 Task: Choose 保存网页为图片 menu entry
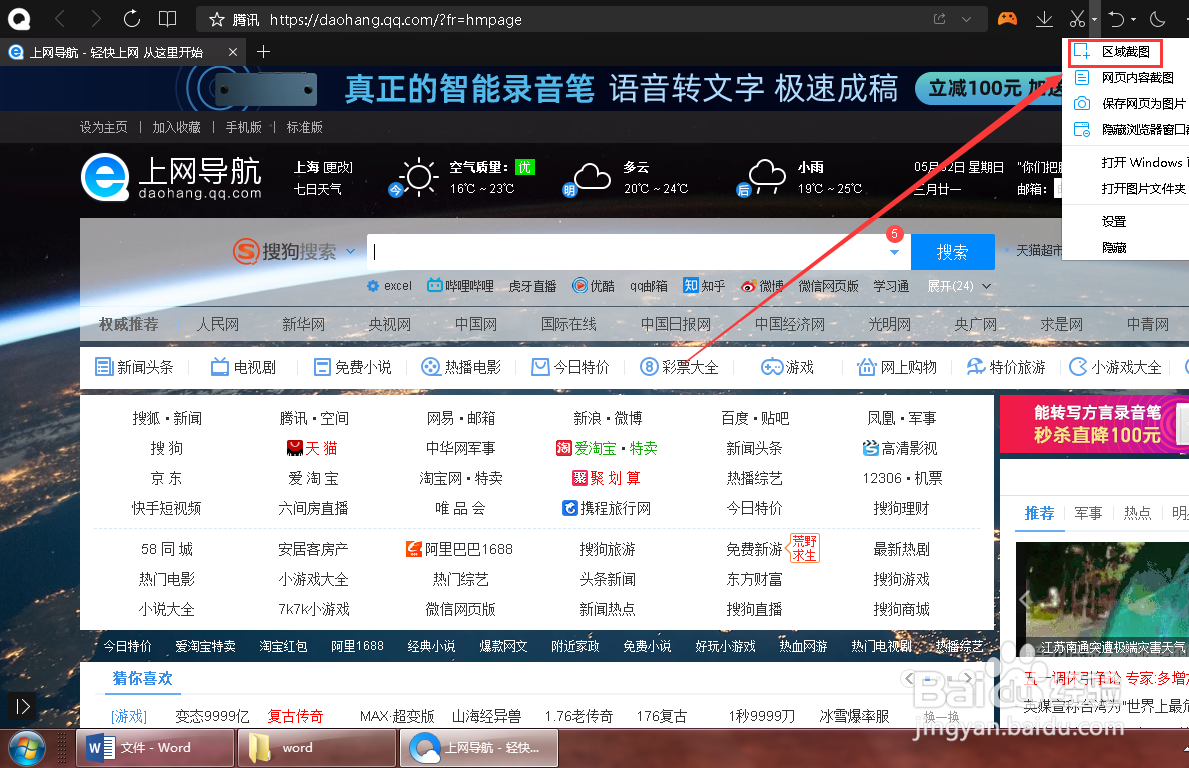click(1127, 103)
